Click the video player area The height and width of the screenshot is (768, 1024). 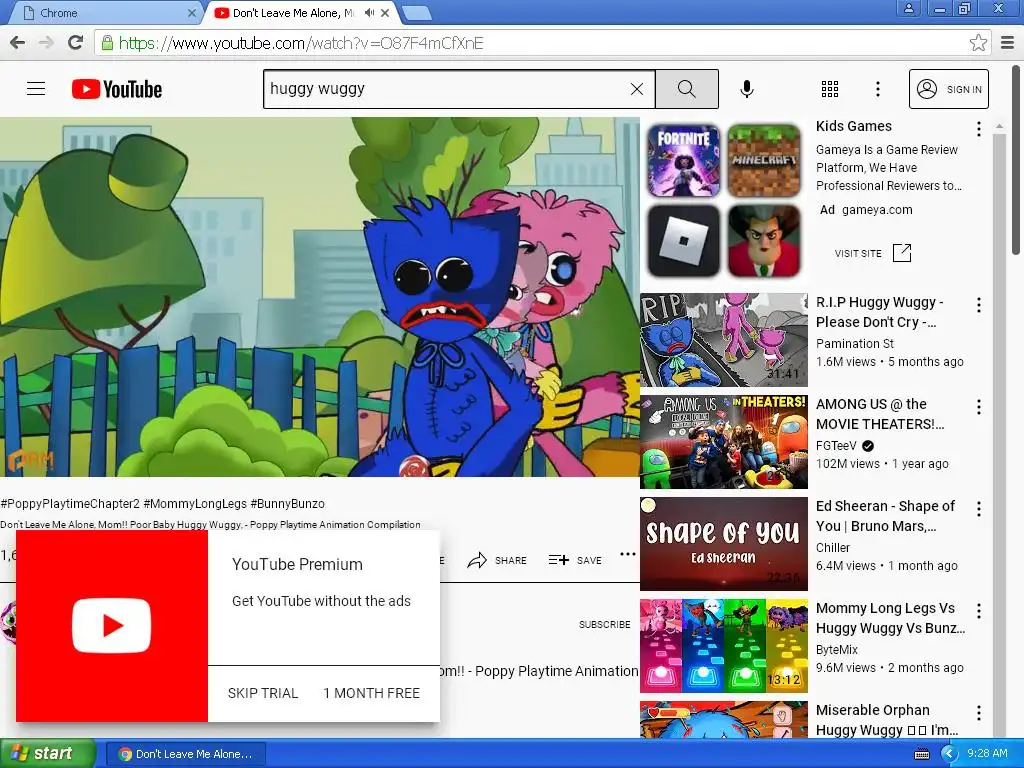(x=319, y=297)
